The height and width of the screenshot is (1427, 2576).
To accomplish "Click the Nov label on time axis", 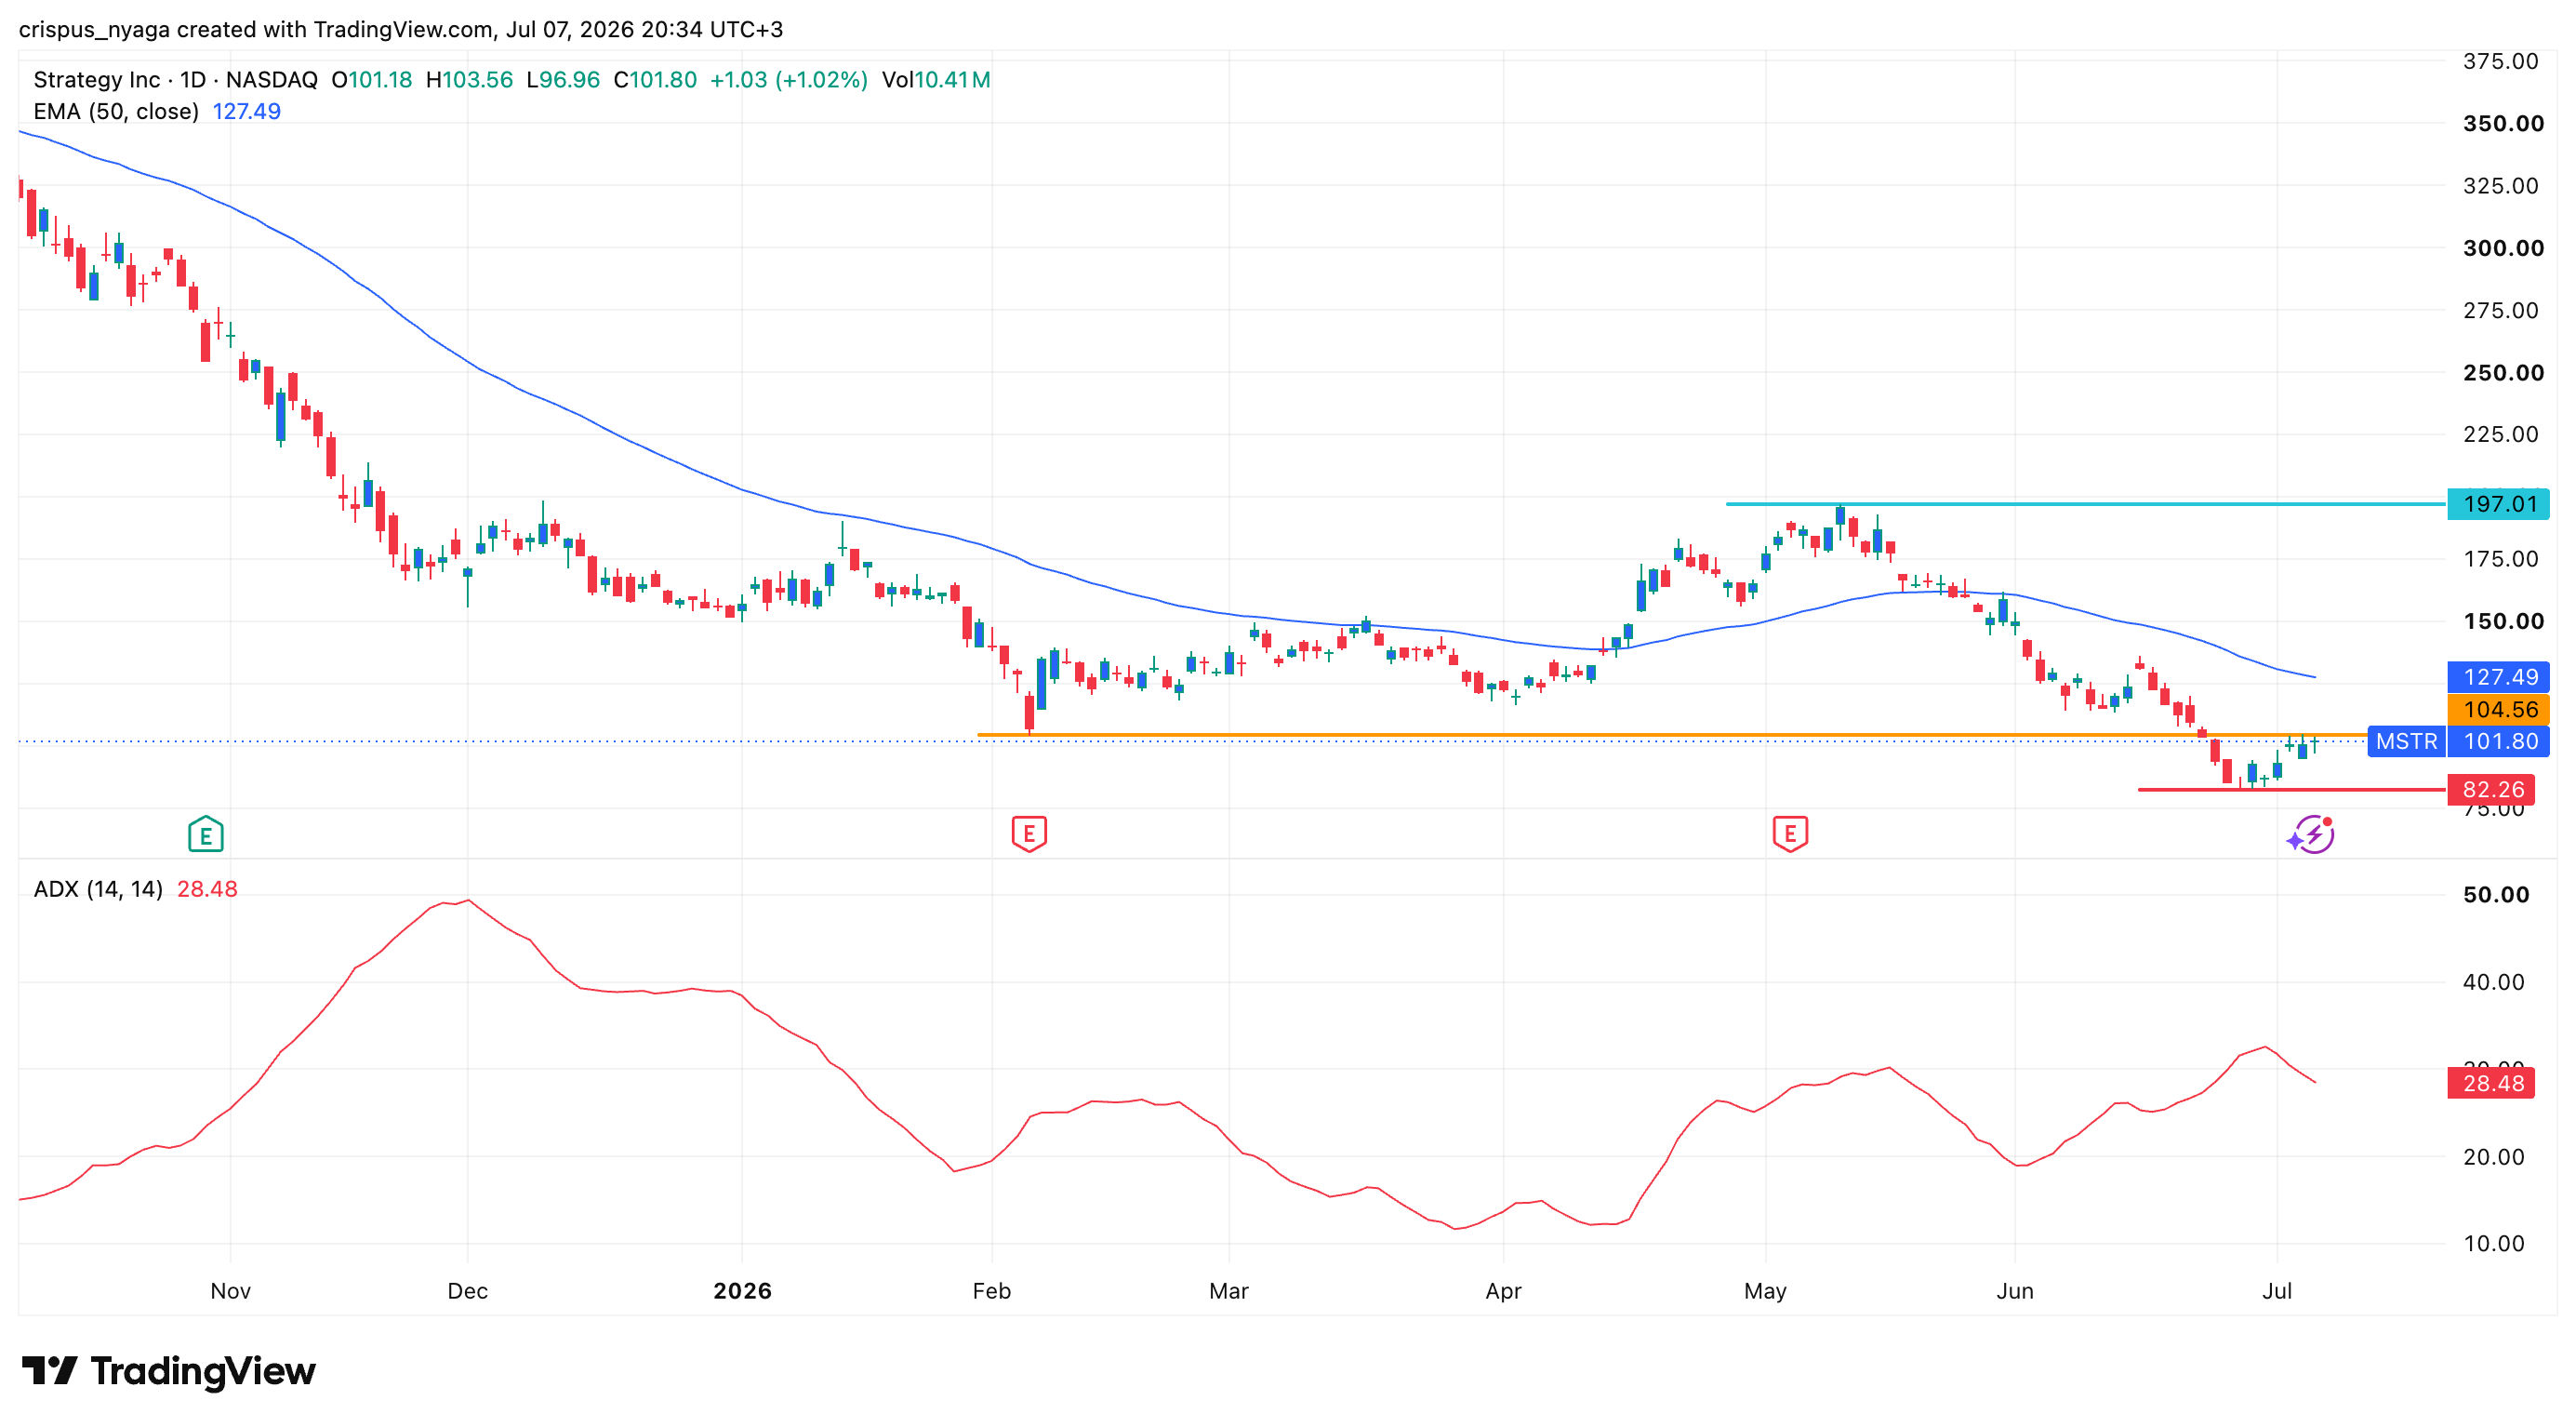I will (231, 1291).
